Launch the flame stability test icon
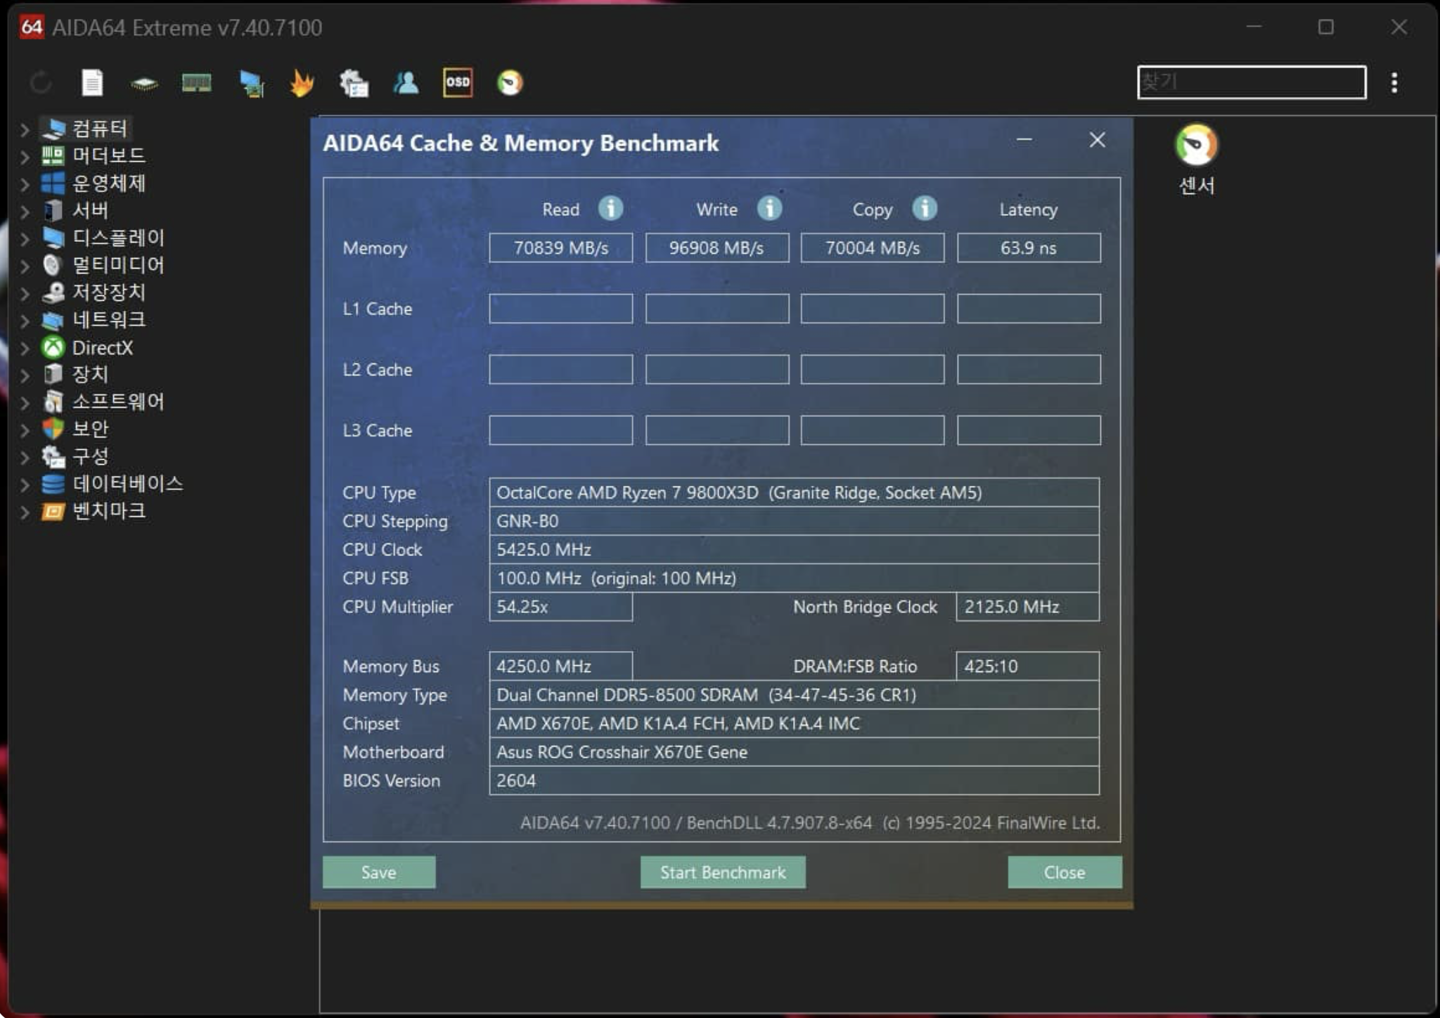Viewport: 1440px width, 1018px height. 301,83
